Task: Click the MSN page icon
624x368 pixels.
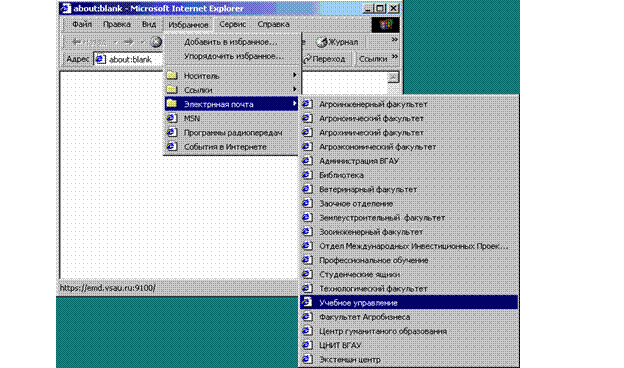Action: pyautogui.click(x=172, y=118)
